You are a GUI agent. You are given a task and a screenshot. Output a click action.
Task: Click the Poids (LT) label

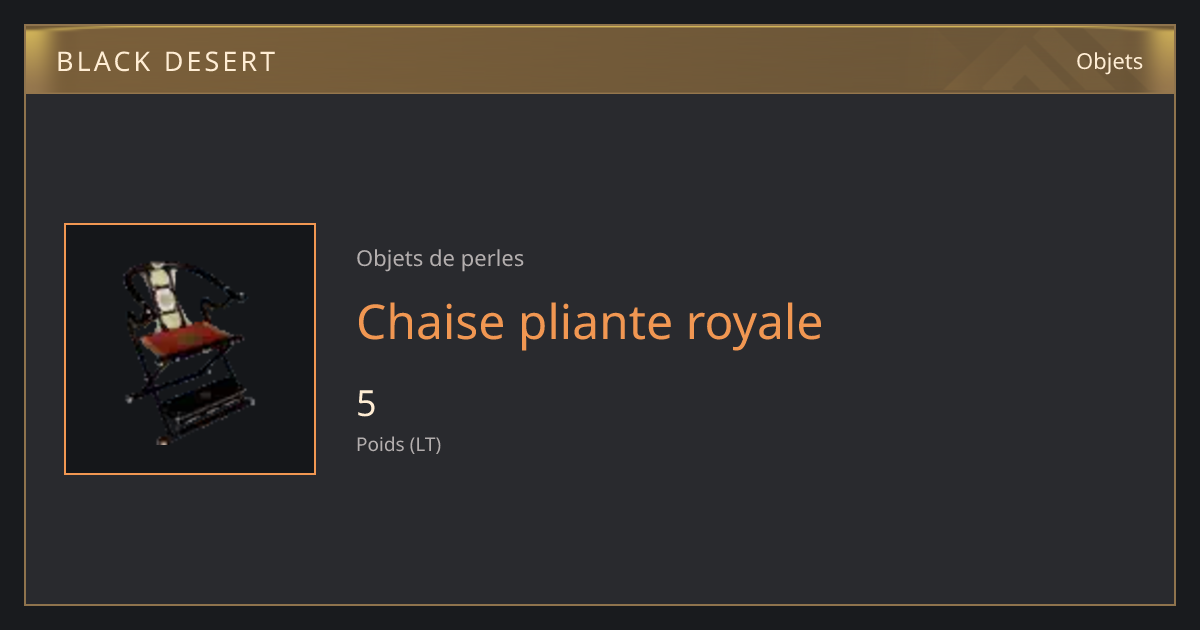(x=398, y=444)
